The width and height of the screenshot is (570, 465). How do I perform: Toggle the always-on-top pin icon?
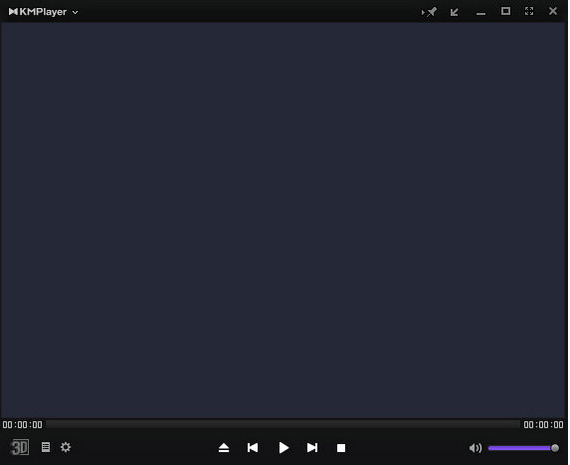(x=432, y=12)
